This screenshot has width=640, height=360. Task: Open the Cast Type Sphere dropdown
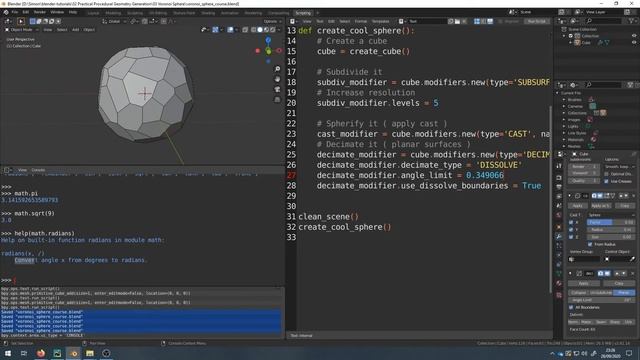611,215
